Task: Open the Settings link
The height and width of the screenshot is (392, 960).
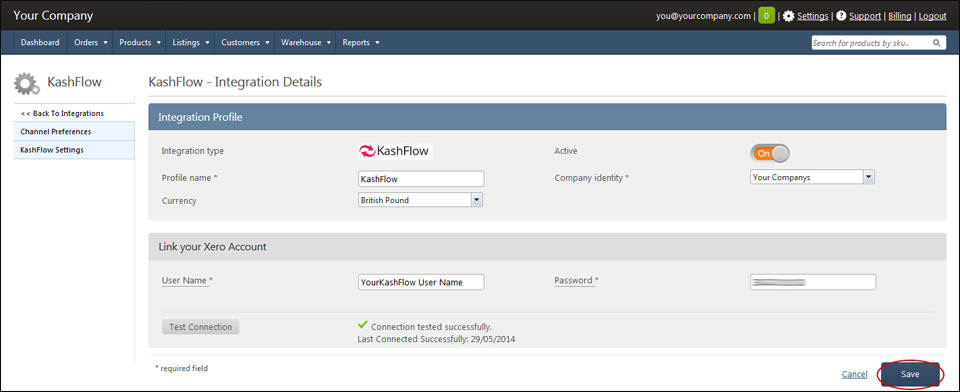Action: 813,16
